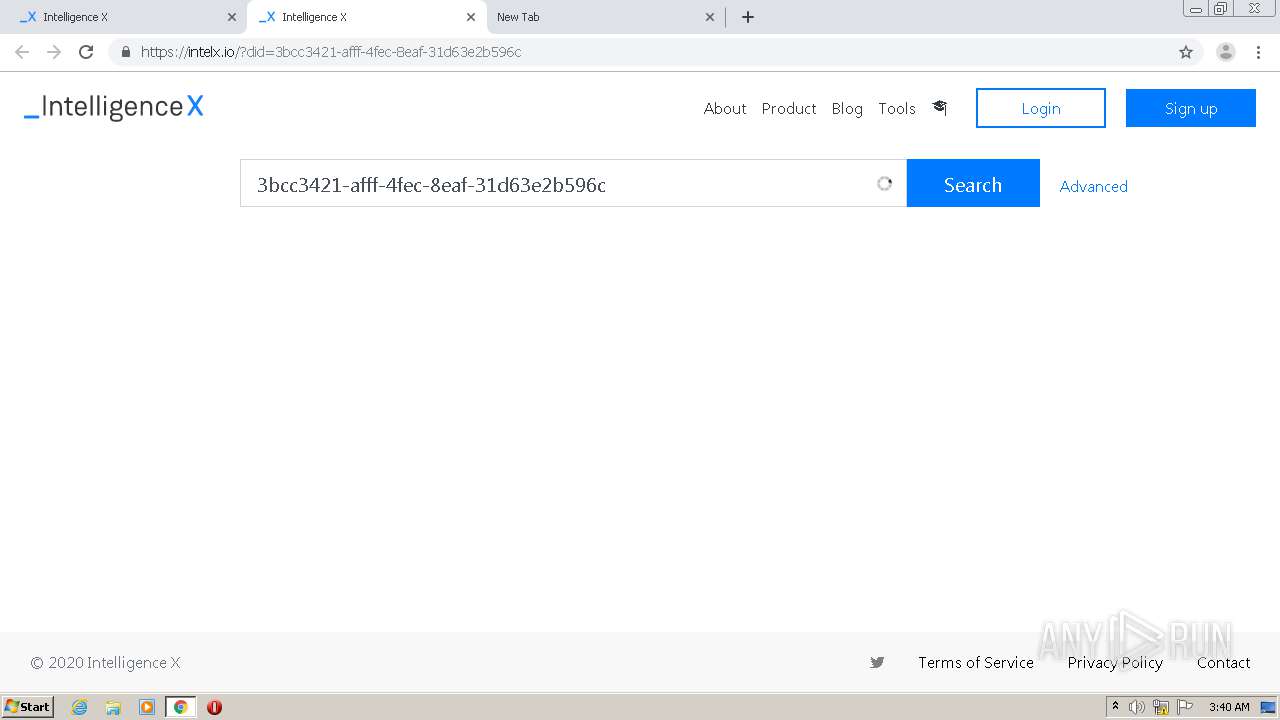The height and width of the screenshot is (720, 1280).
Task: Open media player taskbar icon
Action: pos(147,707)
